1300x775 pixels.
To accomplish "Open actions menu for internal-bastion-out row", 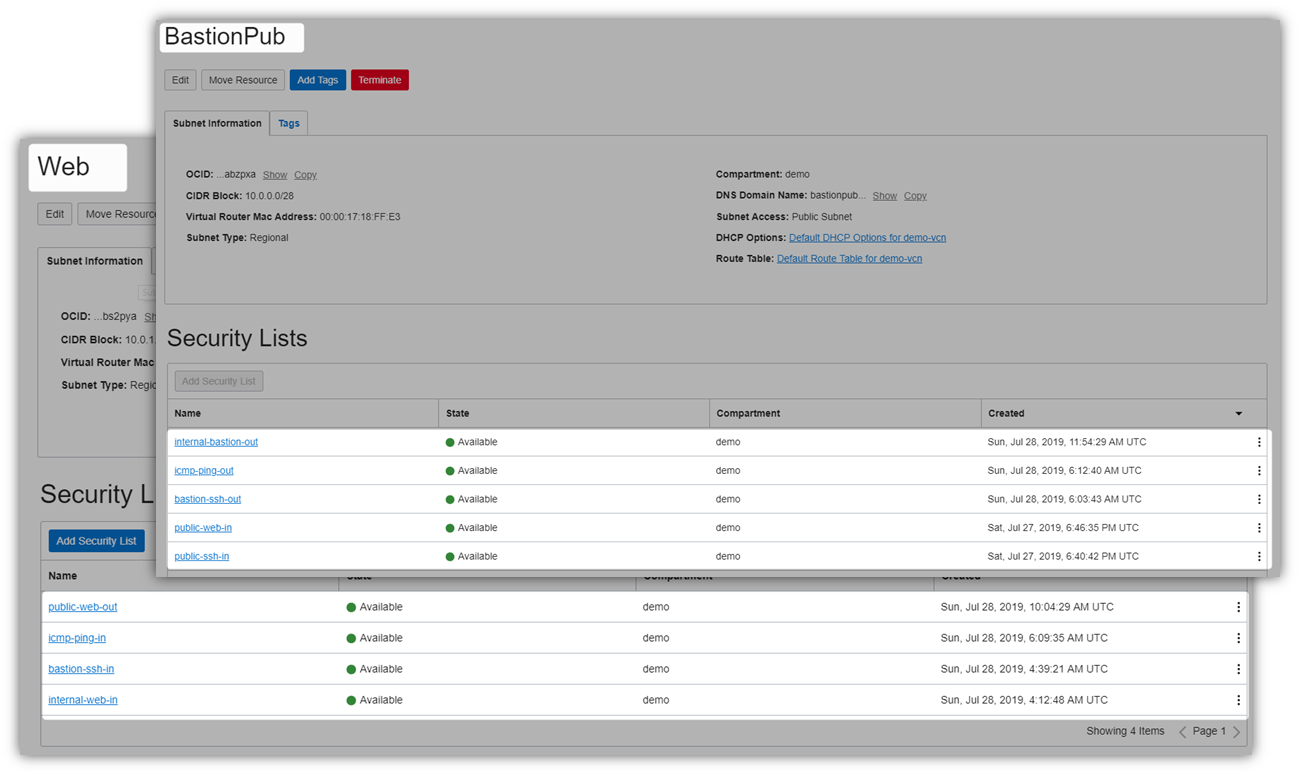I will click(1259, 441).
